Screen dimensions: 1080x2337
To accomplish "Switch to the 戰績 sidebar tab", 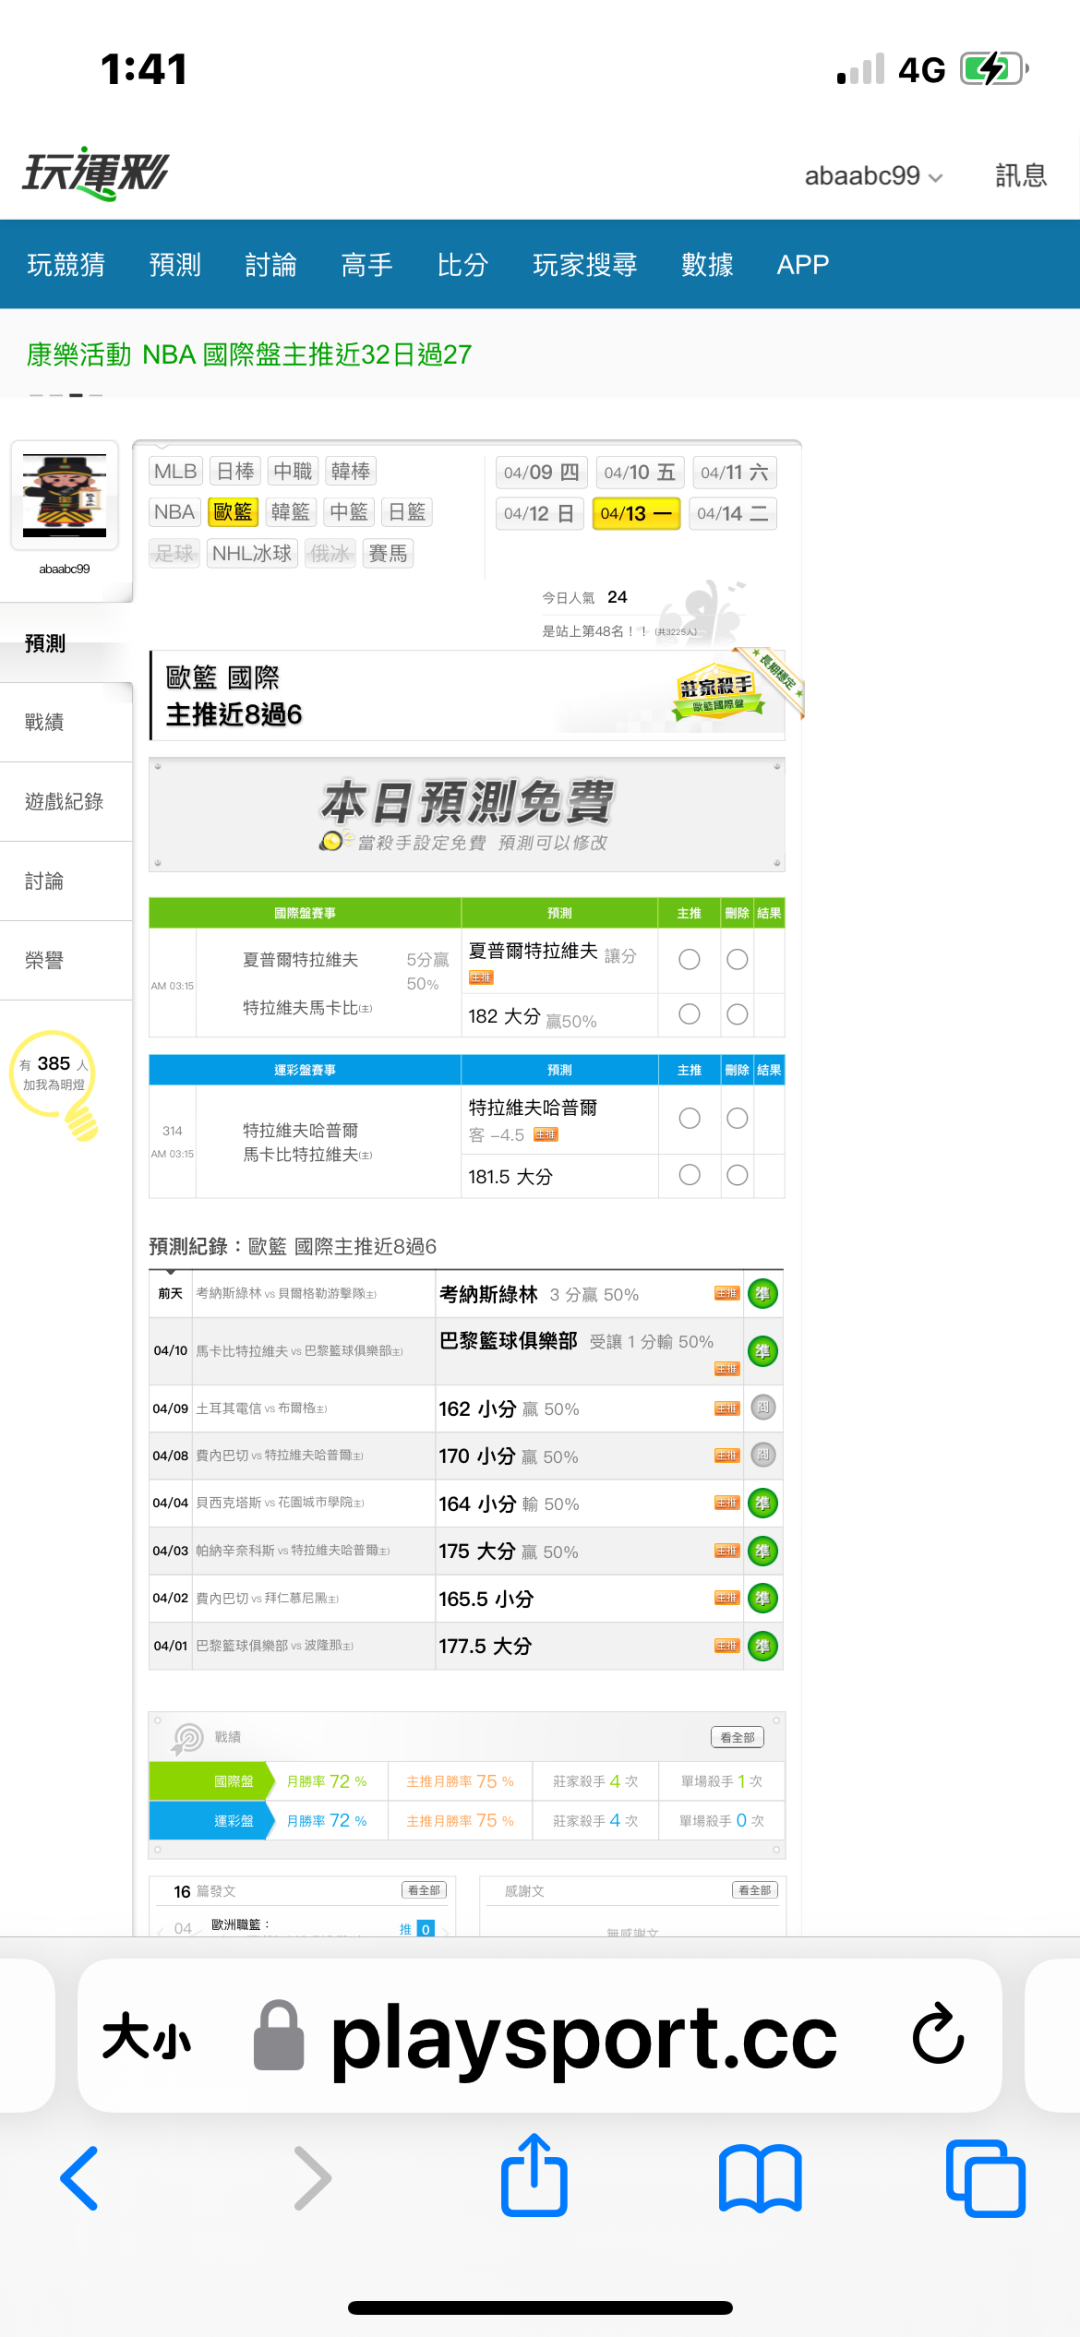I will pos(45,722).
